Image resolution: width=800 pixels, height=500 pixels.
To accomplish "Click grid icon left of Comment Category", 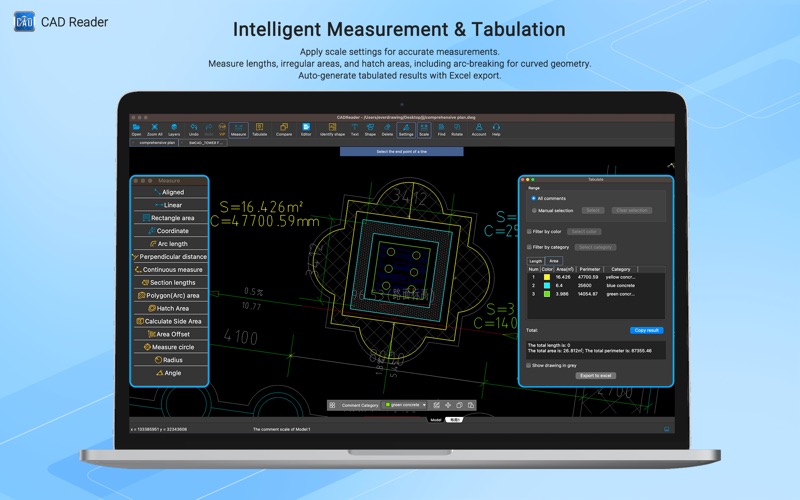I will coord(332,405).
